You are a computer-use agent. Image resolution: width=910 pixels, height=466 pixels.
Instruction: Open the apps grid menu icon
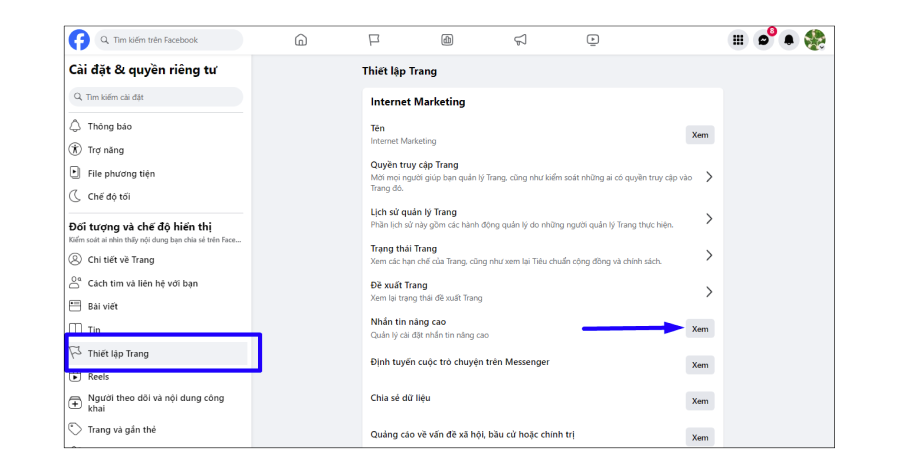click(738, 40)
